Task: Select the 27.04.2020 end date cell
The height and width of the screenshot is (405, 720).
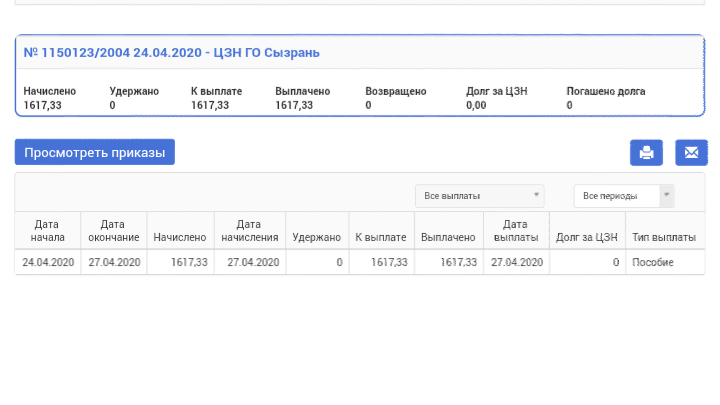Action: (x=114, y=262)
